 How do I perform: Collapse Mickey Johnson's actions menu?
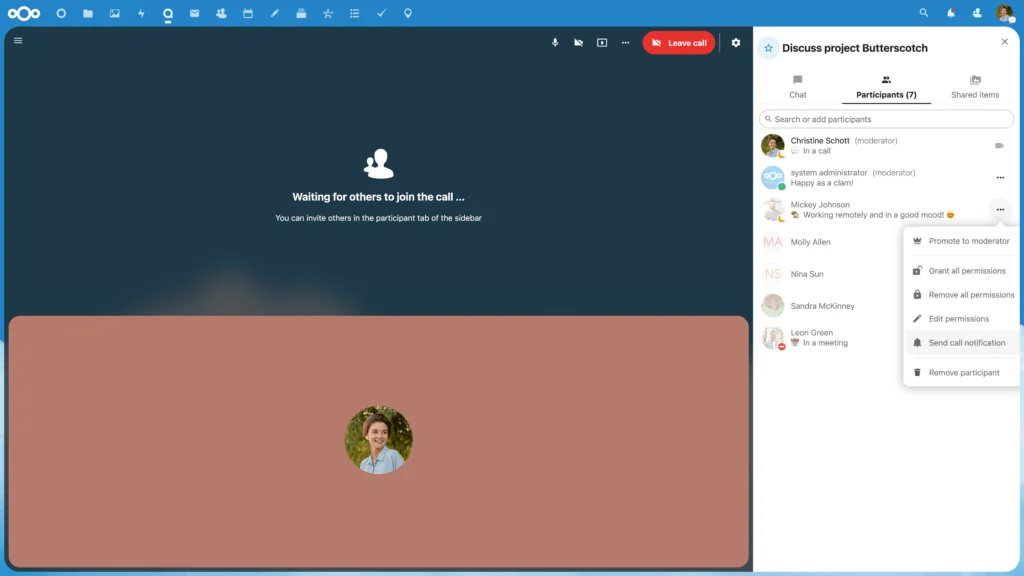[1000, 210]
